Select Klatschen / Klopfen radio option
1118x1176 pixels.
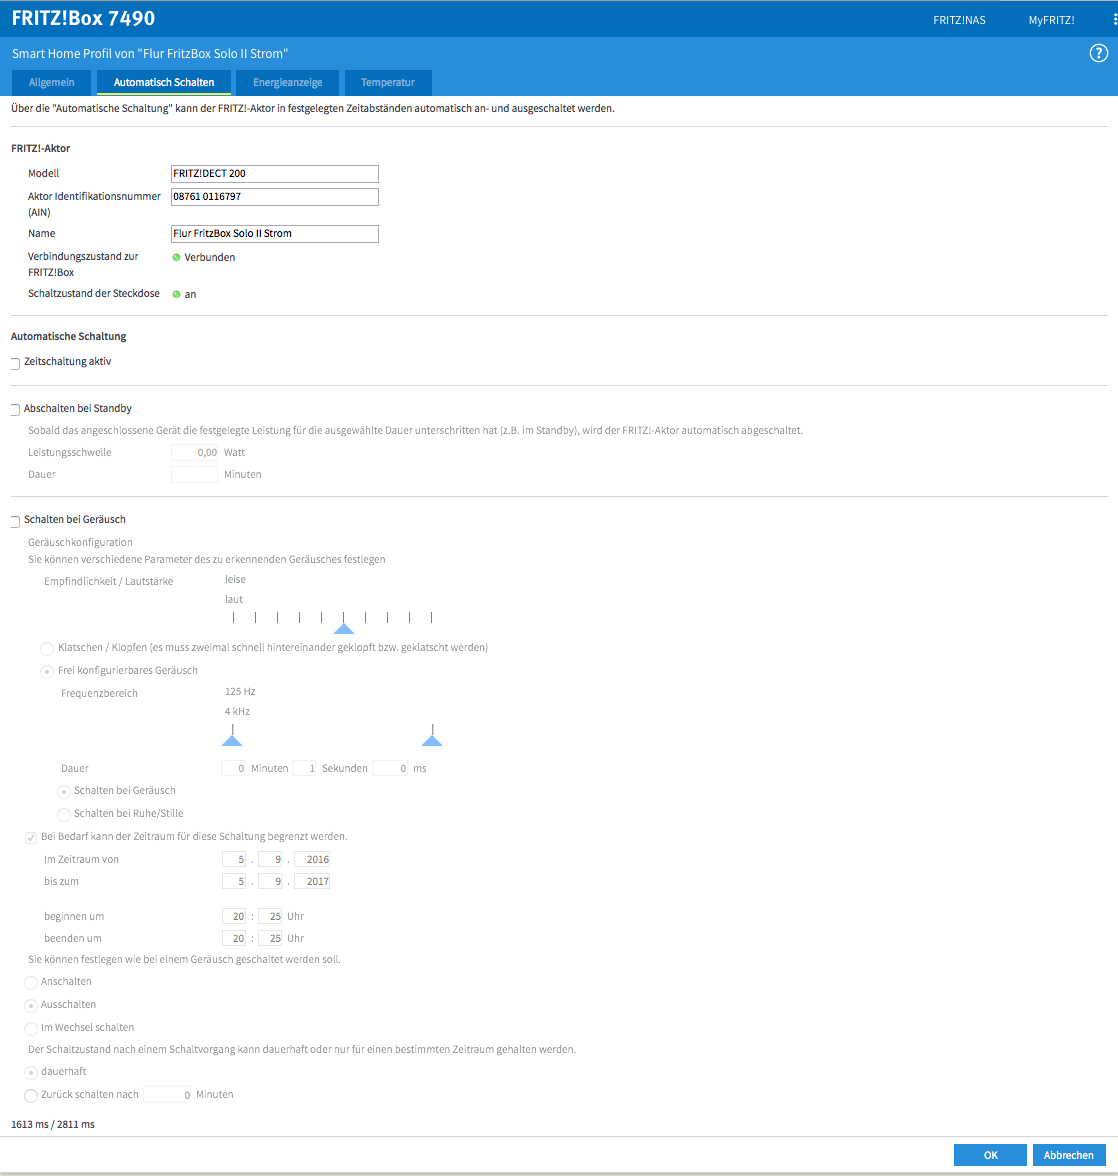[46, 648]
